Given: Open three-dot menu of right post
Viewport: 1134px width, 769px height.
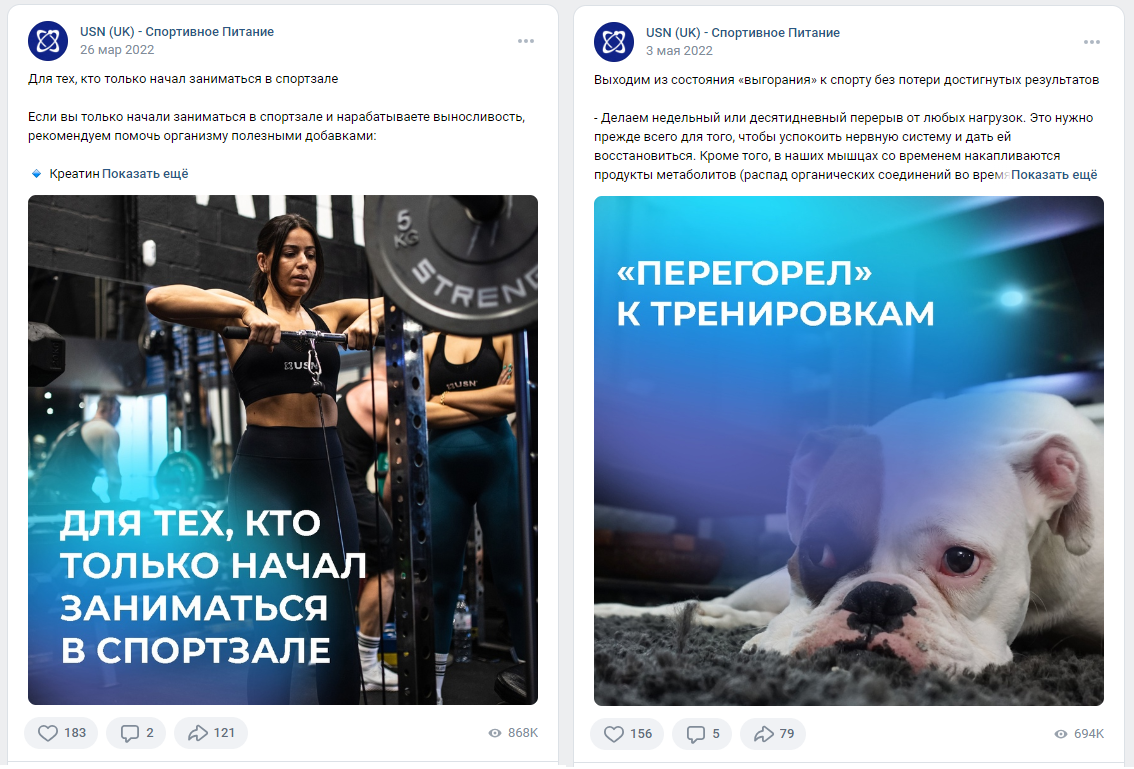Looking at the screenshot, I should click(1091, 42).
